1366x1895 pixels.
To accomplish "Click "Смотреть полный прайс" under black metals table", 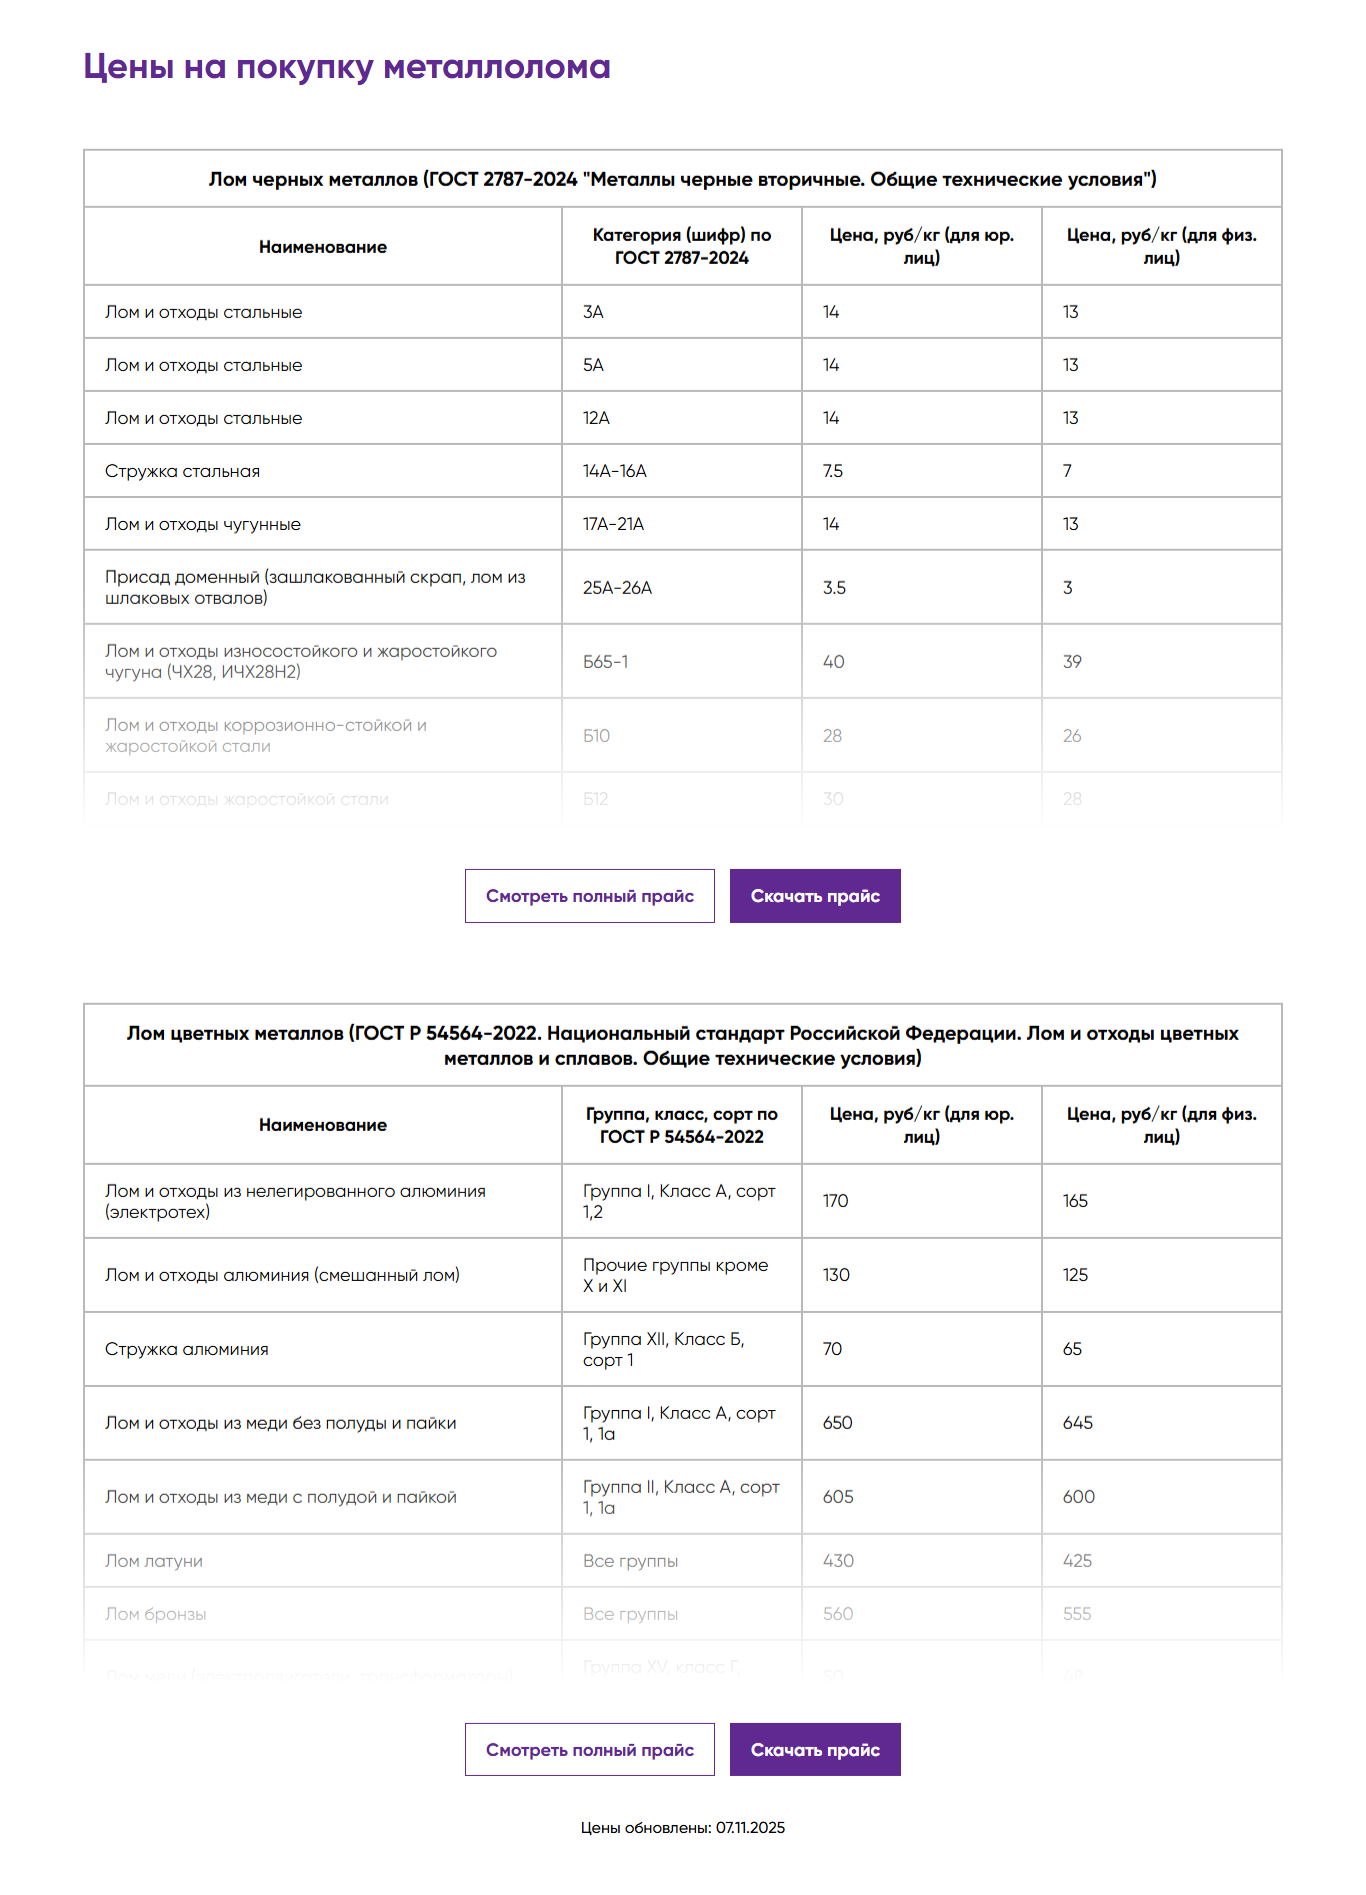I will pos(589,896).
